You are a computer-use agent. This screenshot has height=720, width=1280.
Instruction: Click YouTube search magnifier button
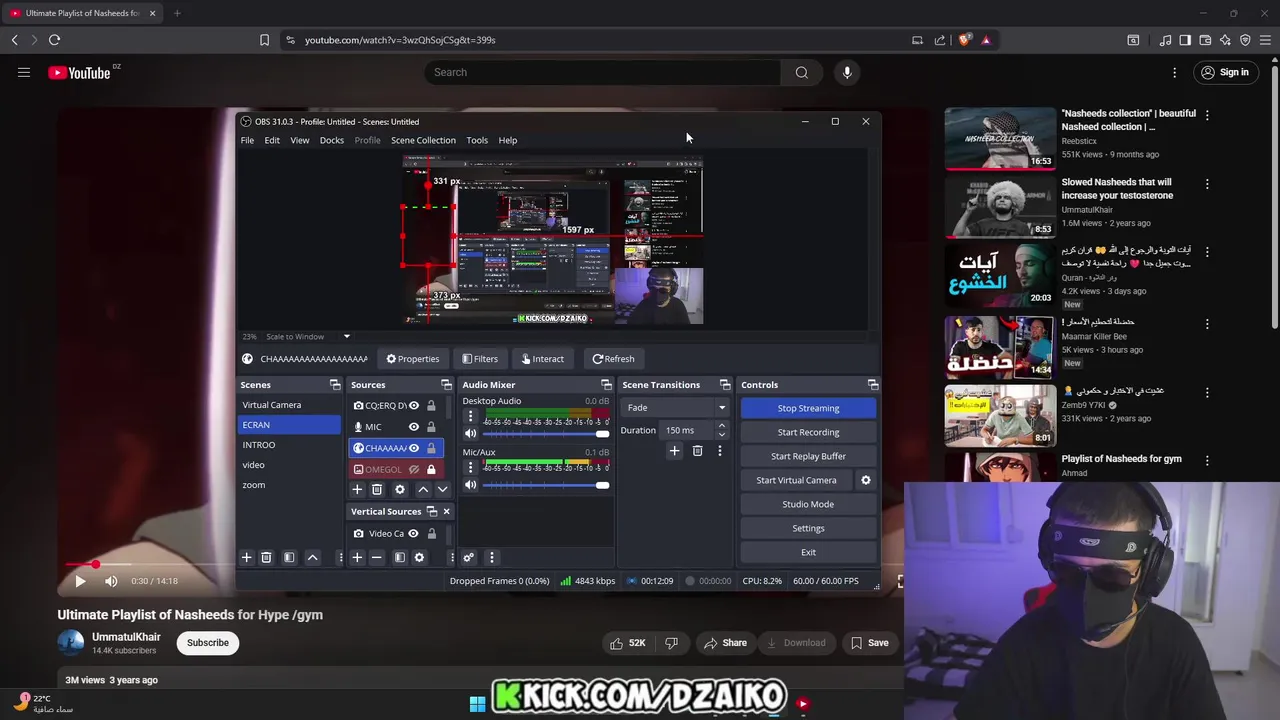coord(801,72)
